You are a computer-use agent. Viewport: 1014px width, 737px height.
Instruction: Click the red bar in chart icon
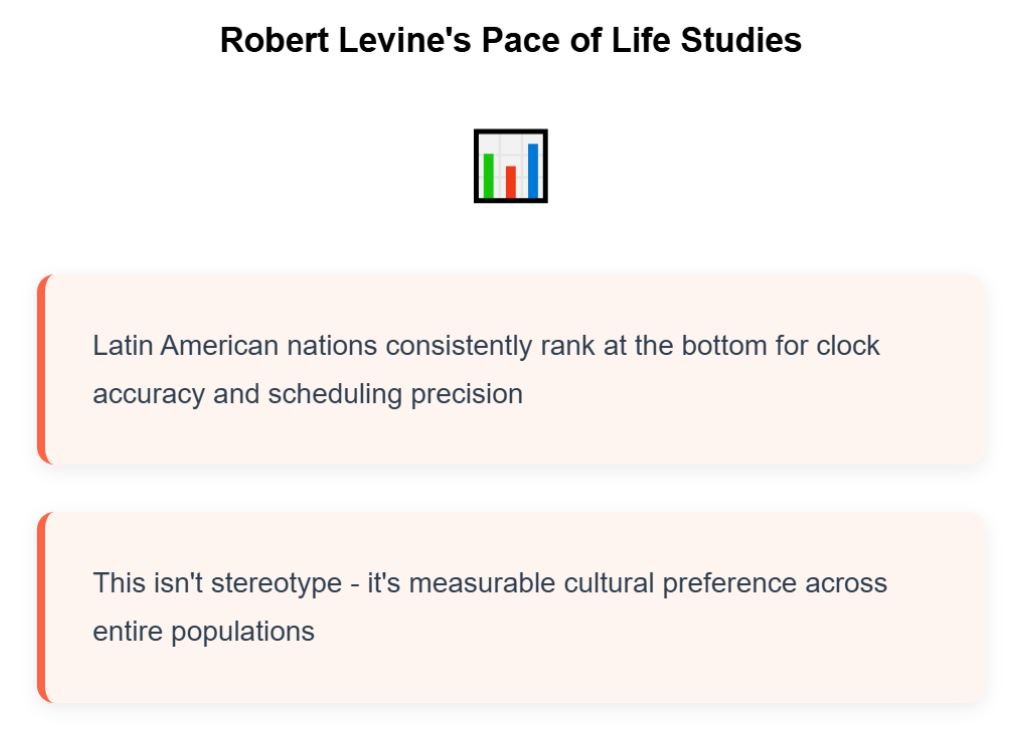click(x=510, y=181)
